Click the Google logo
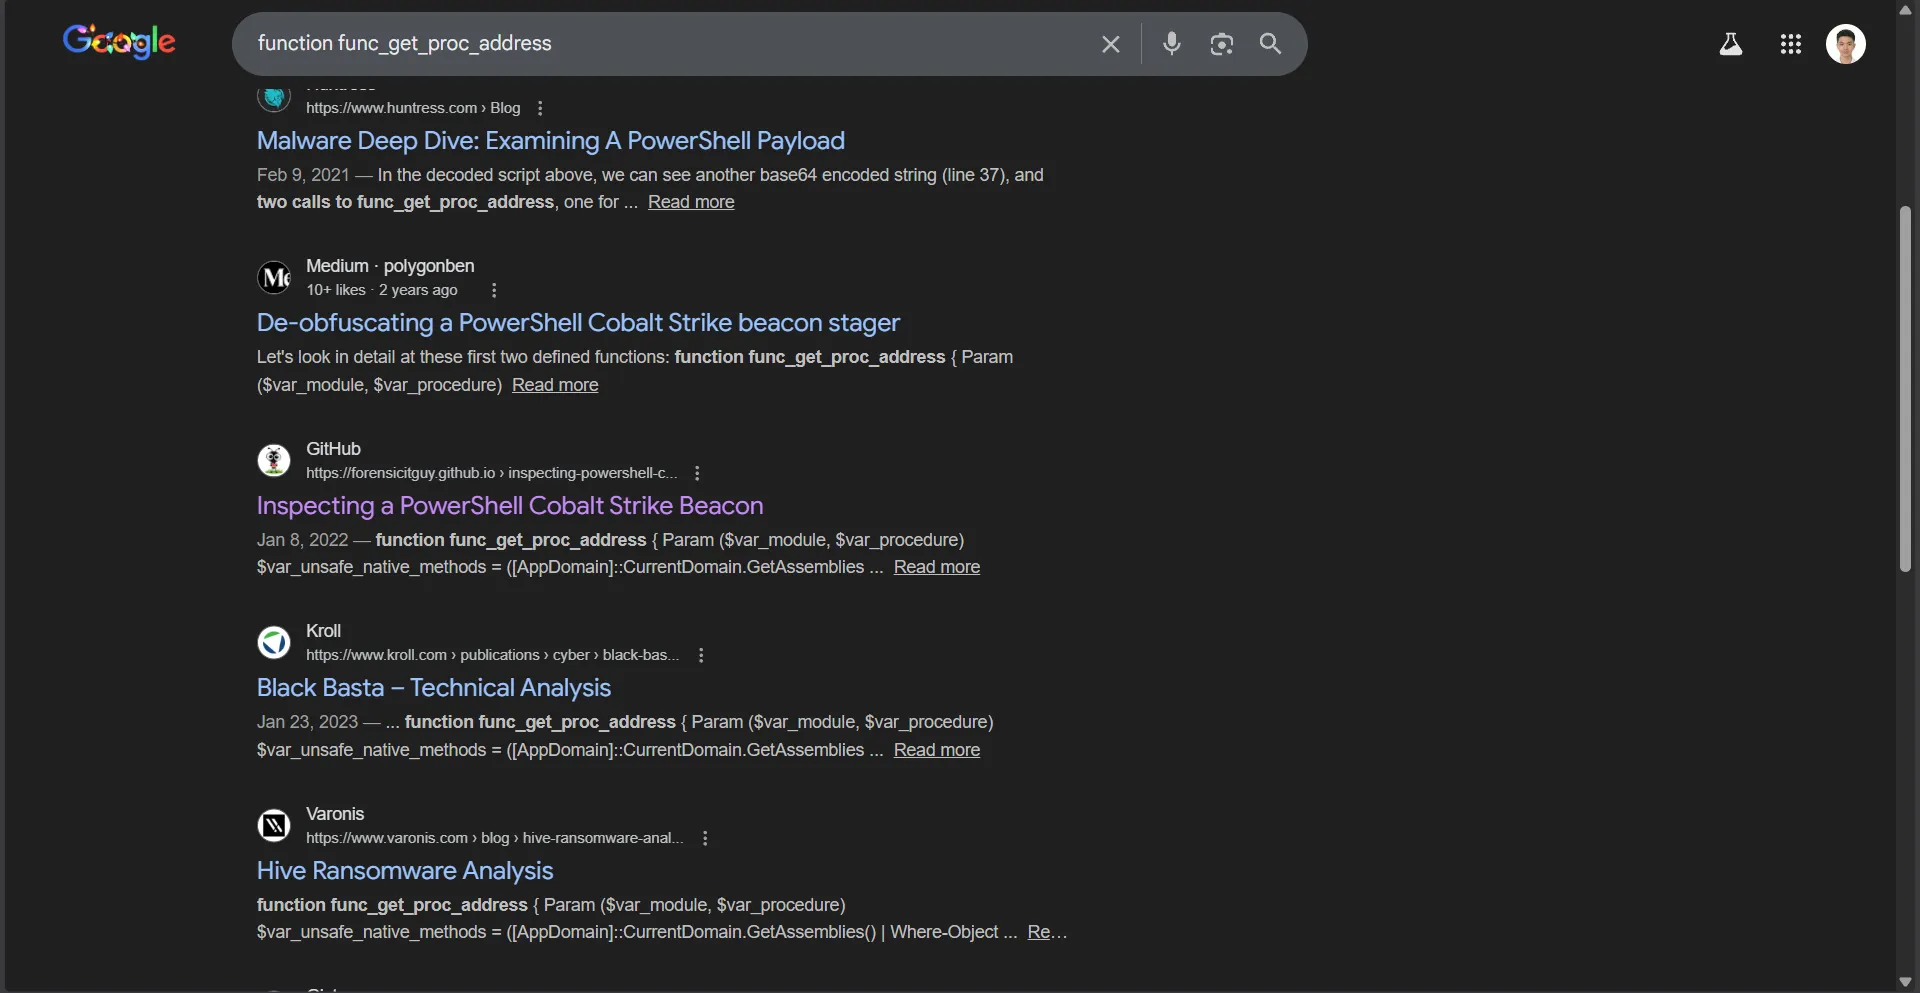 119,41
